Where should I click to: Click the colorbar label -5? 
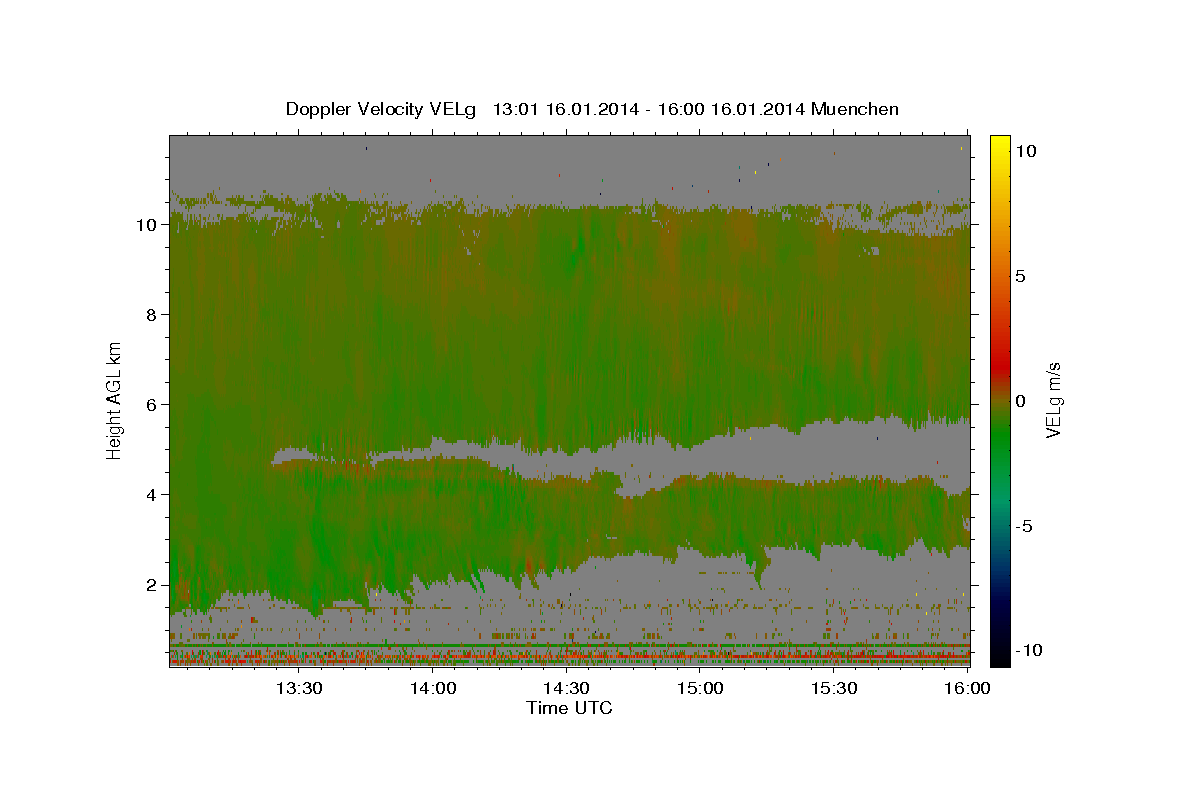click(x=1025, y=526)
